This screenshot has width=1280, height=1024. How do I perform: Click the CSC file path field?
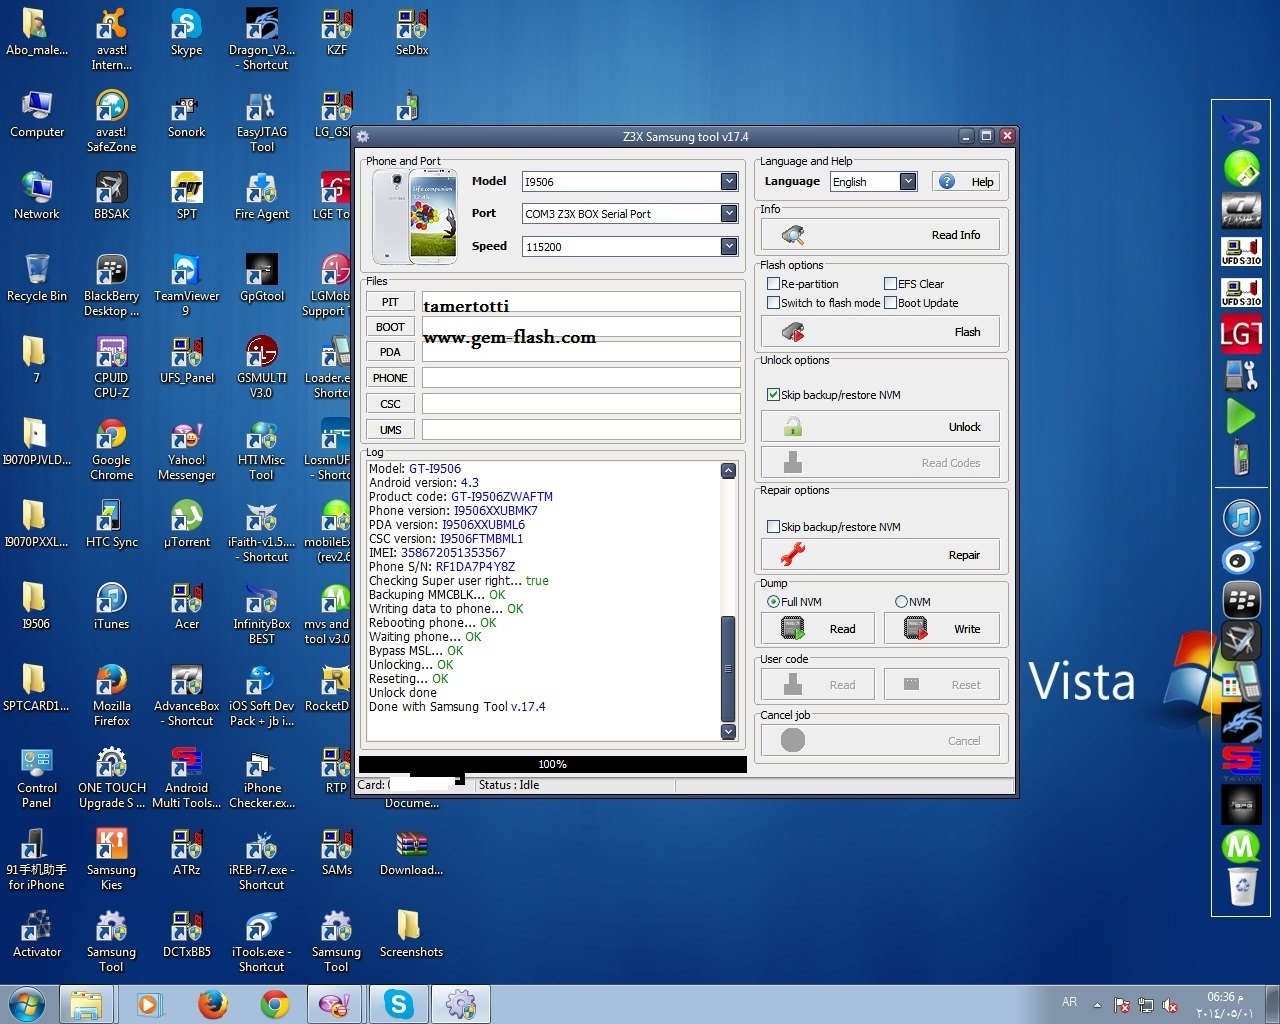coord(581,404)
